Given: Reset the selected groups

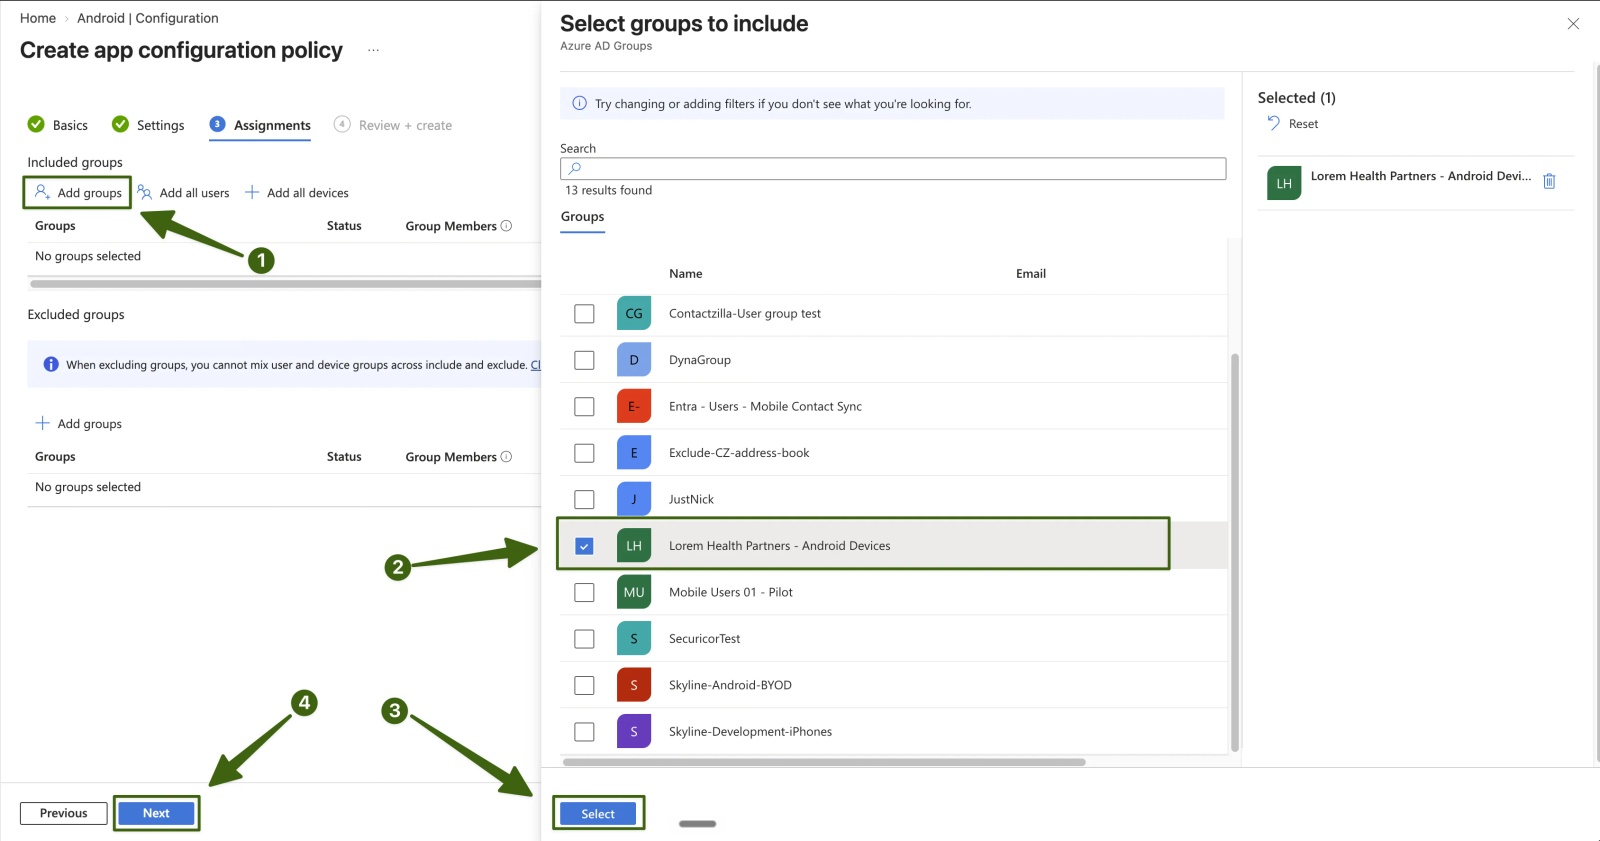Looking at the screenshot, I should 1293,124.
